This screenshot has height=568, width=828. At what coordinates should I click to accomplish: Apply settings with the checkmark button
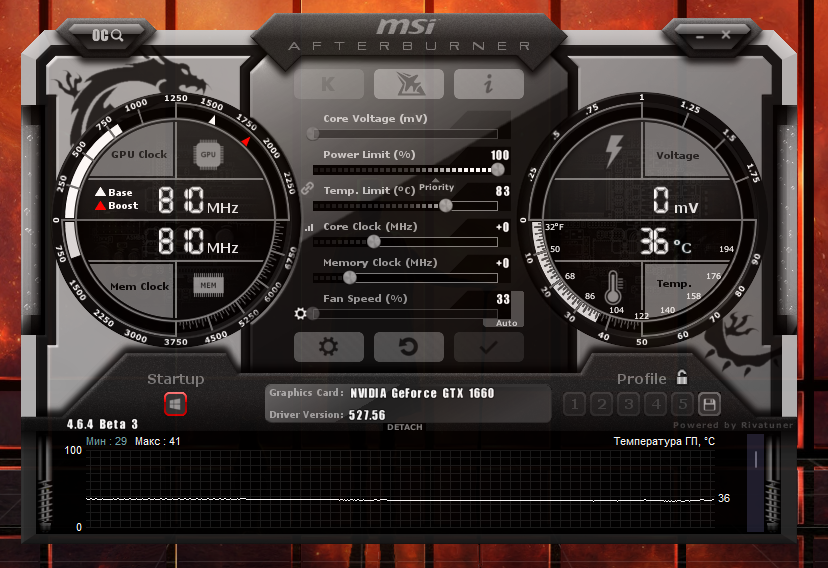(x=488, y=347)
